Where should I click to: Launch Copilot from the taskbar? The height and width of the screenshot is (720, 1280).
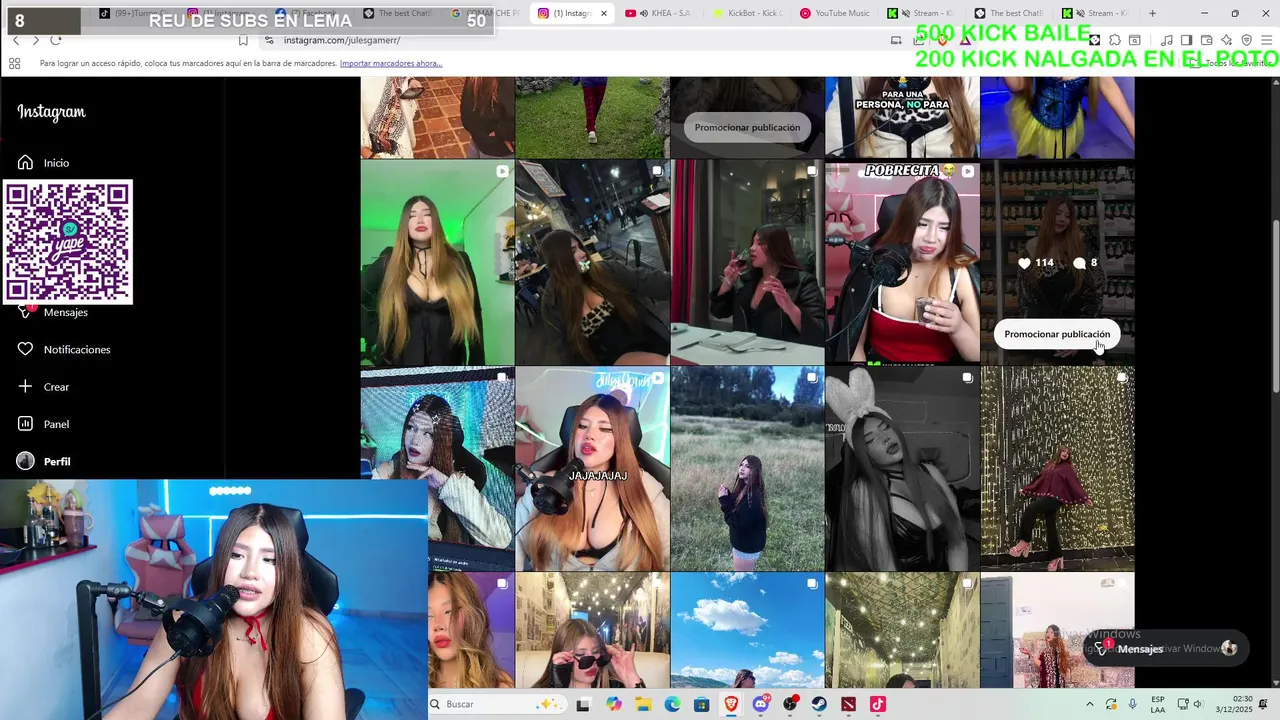point(613,704)
